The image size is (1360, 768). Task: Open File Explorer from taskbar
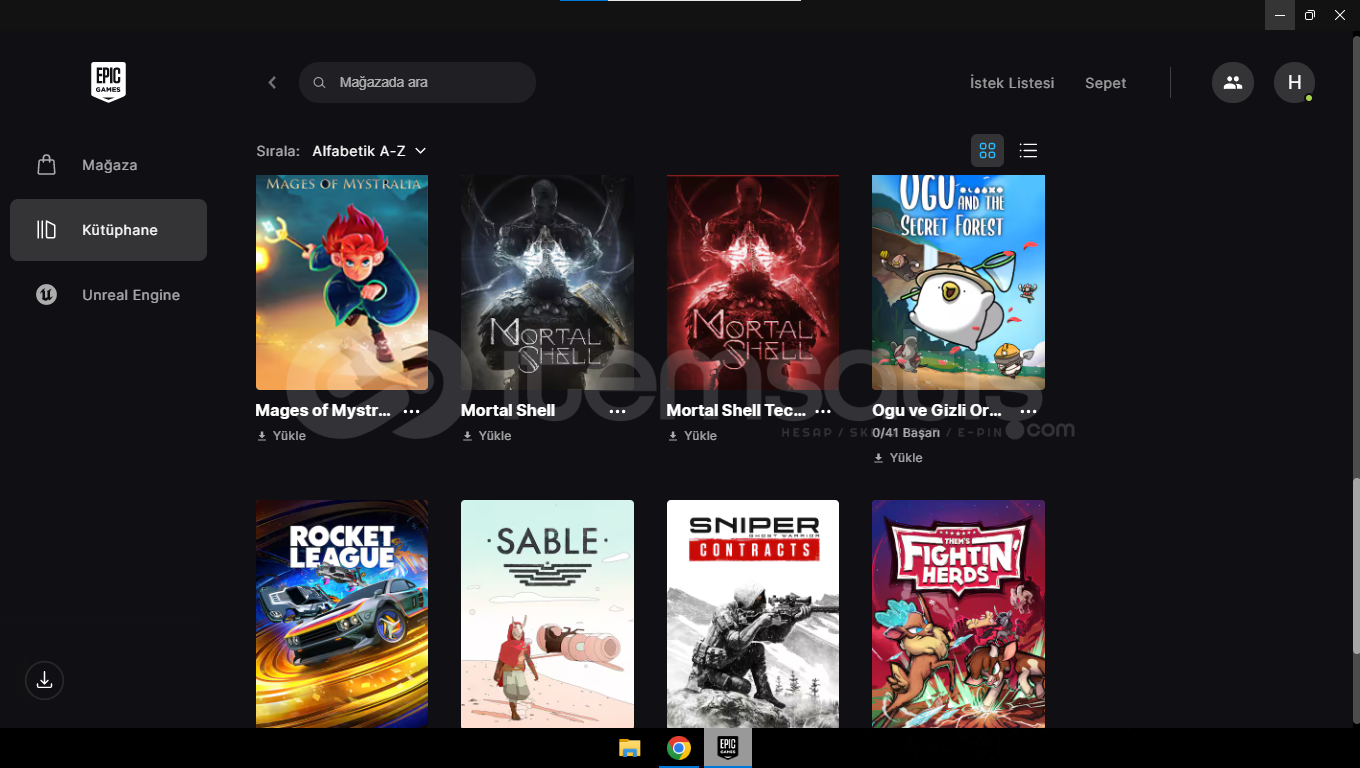pyautogui.click(x=629, y=748)
